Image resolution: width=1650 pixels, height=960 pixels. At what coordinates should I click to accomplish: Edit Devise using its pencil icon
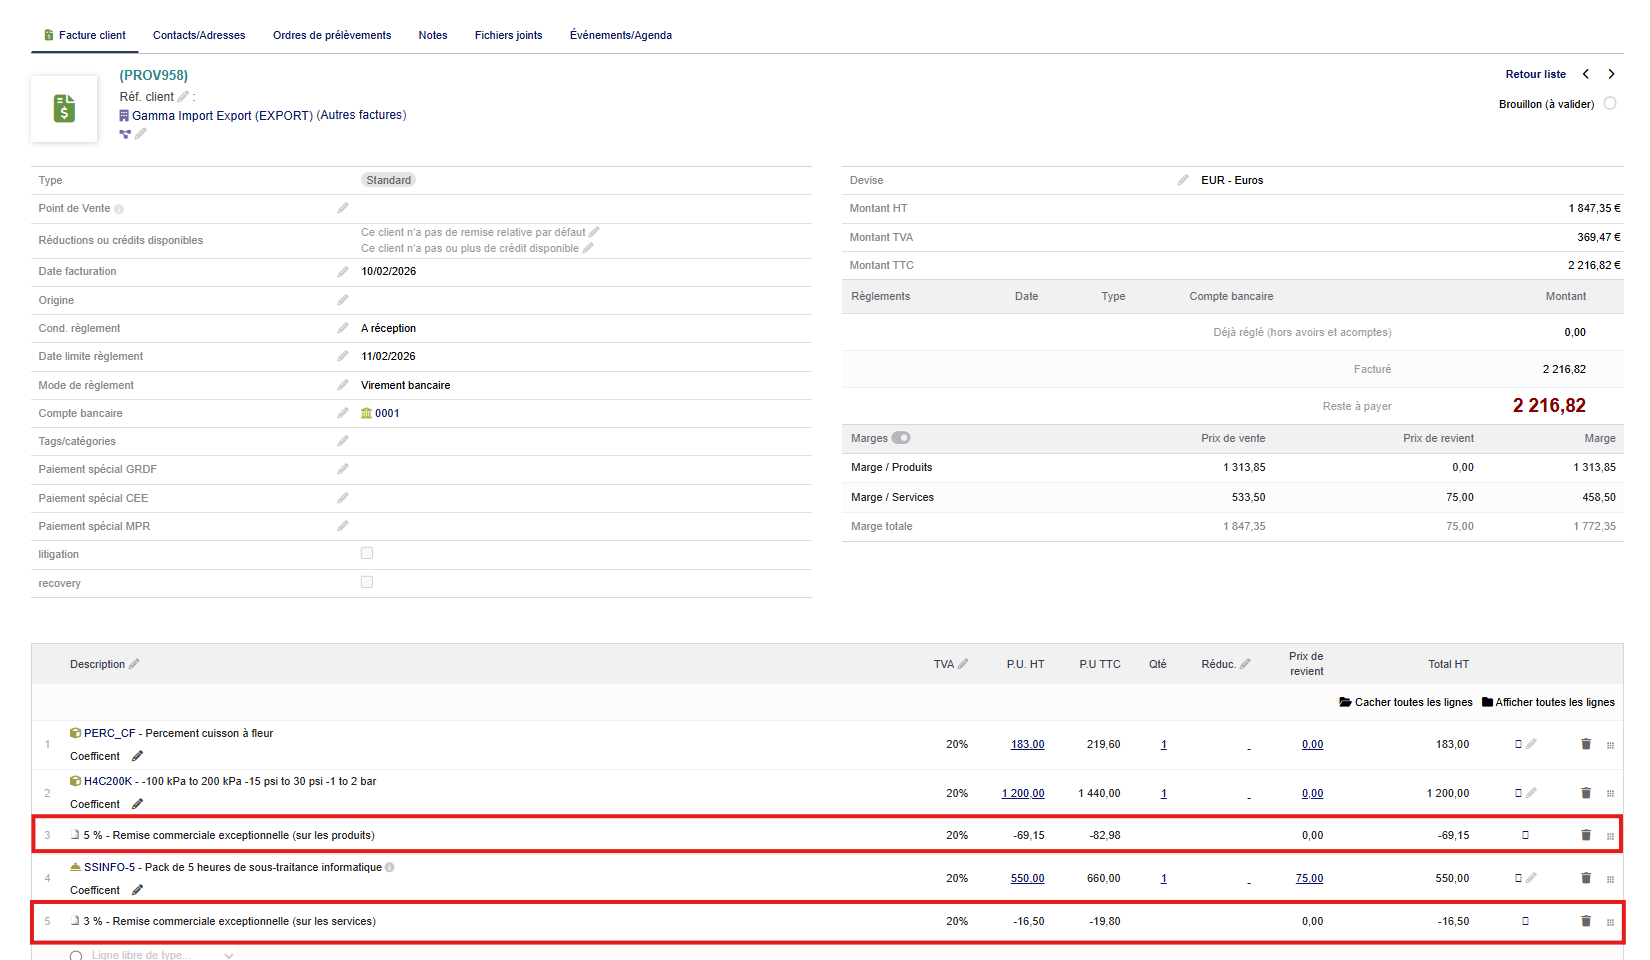pyautogui.click(x=1183, y=180)
